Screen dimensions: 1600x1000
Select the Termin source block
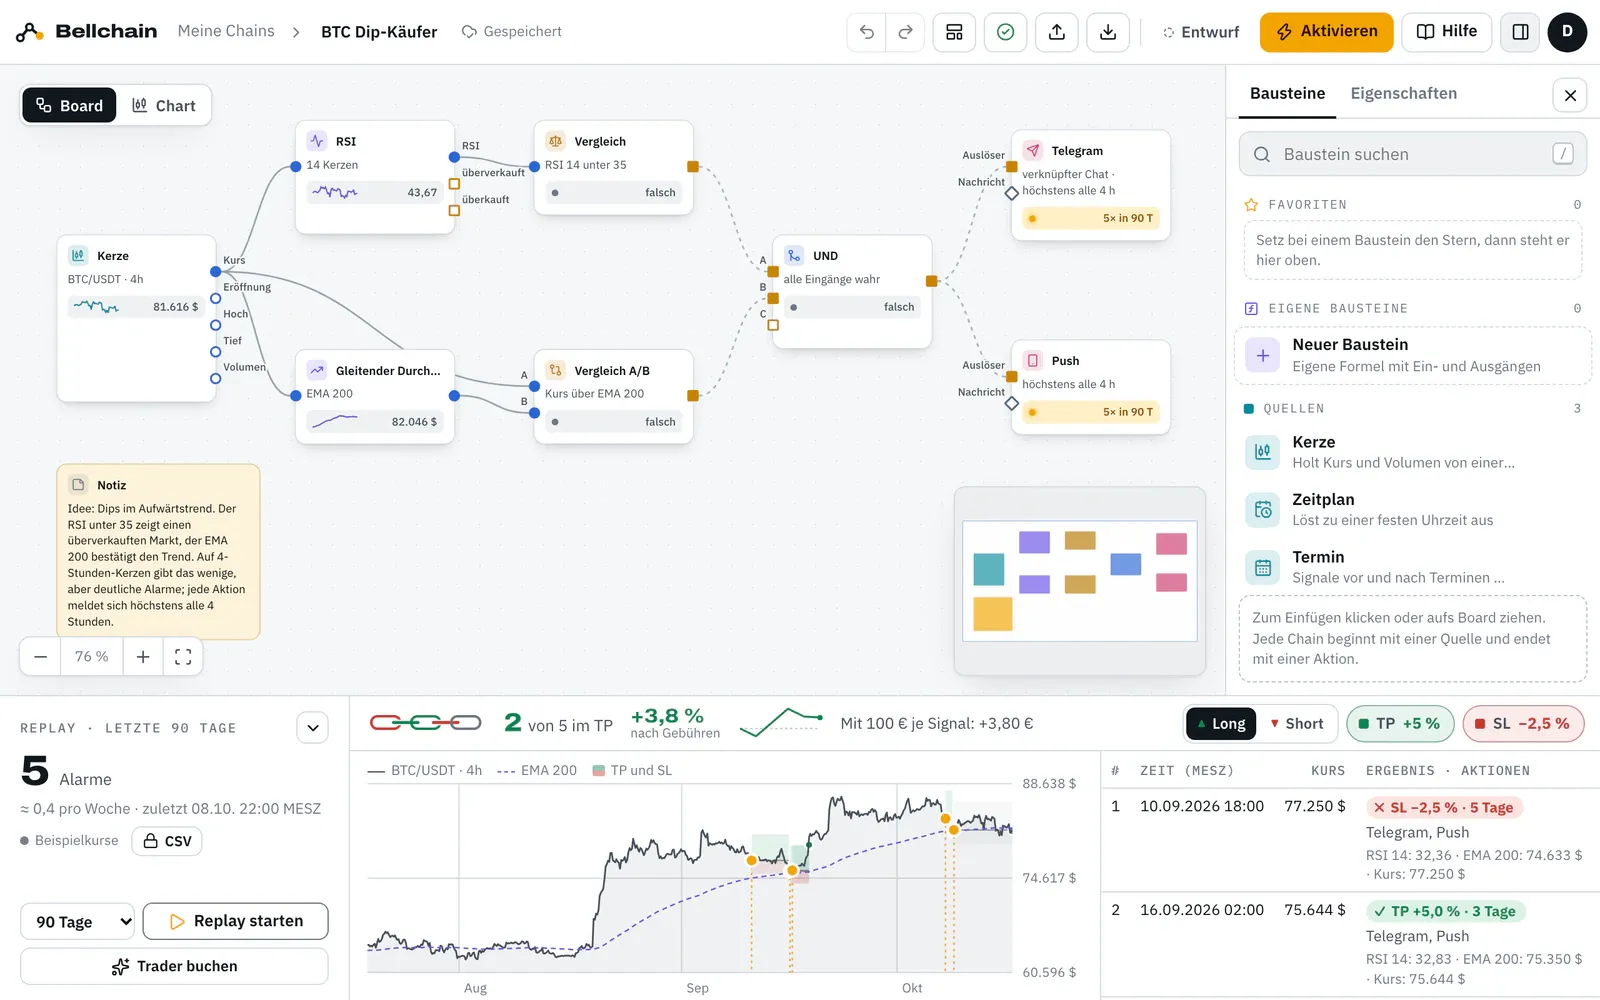[x=1412, y=567]
